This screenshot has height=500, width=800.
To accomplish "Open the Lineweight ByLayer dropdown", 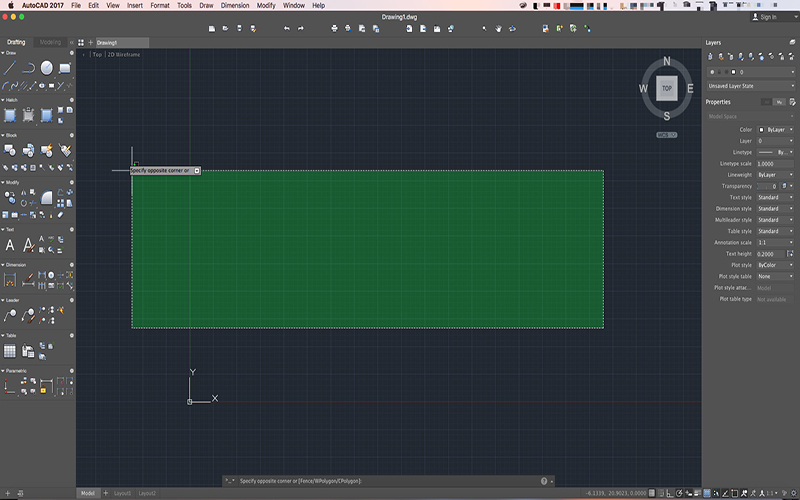I will 775,174.
